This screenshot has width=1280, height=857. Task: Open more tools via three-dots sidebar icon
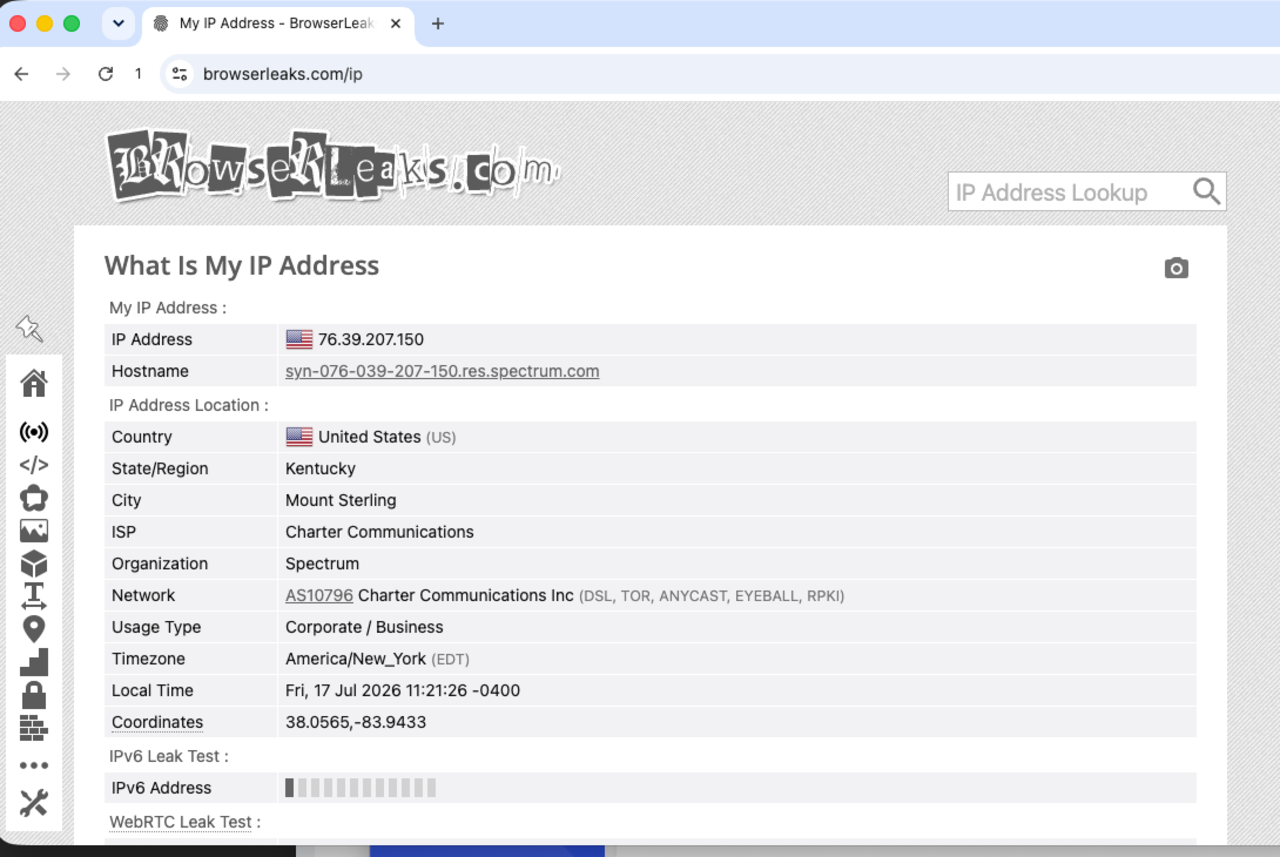pyautogui.click(x=34, y=766)
